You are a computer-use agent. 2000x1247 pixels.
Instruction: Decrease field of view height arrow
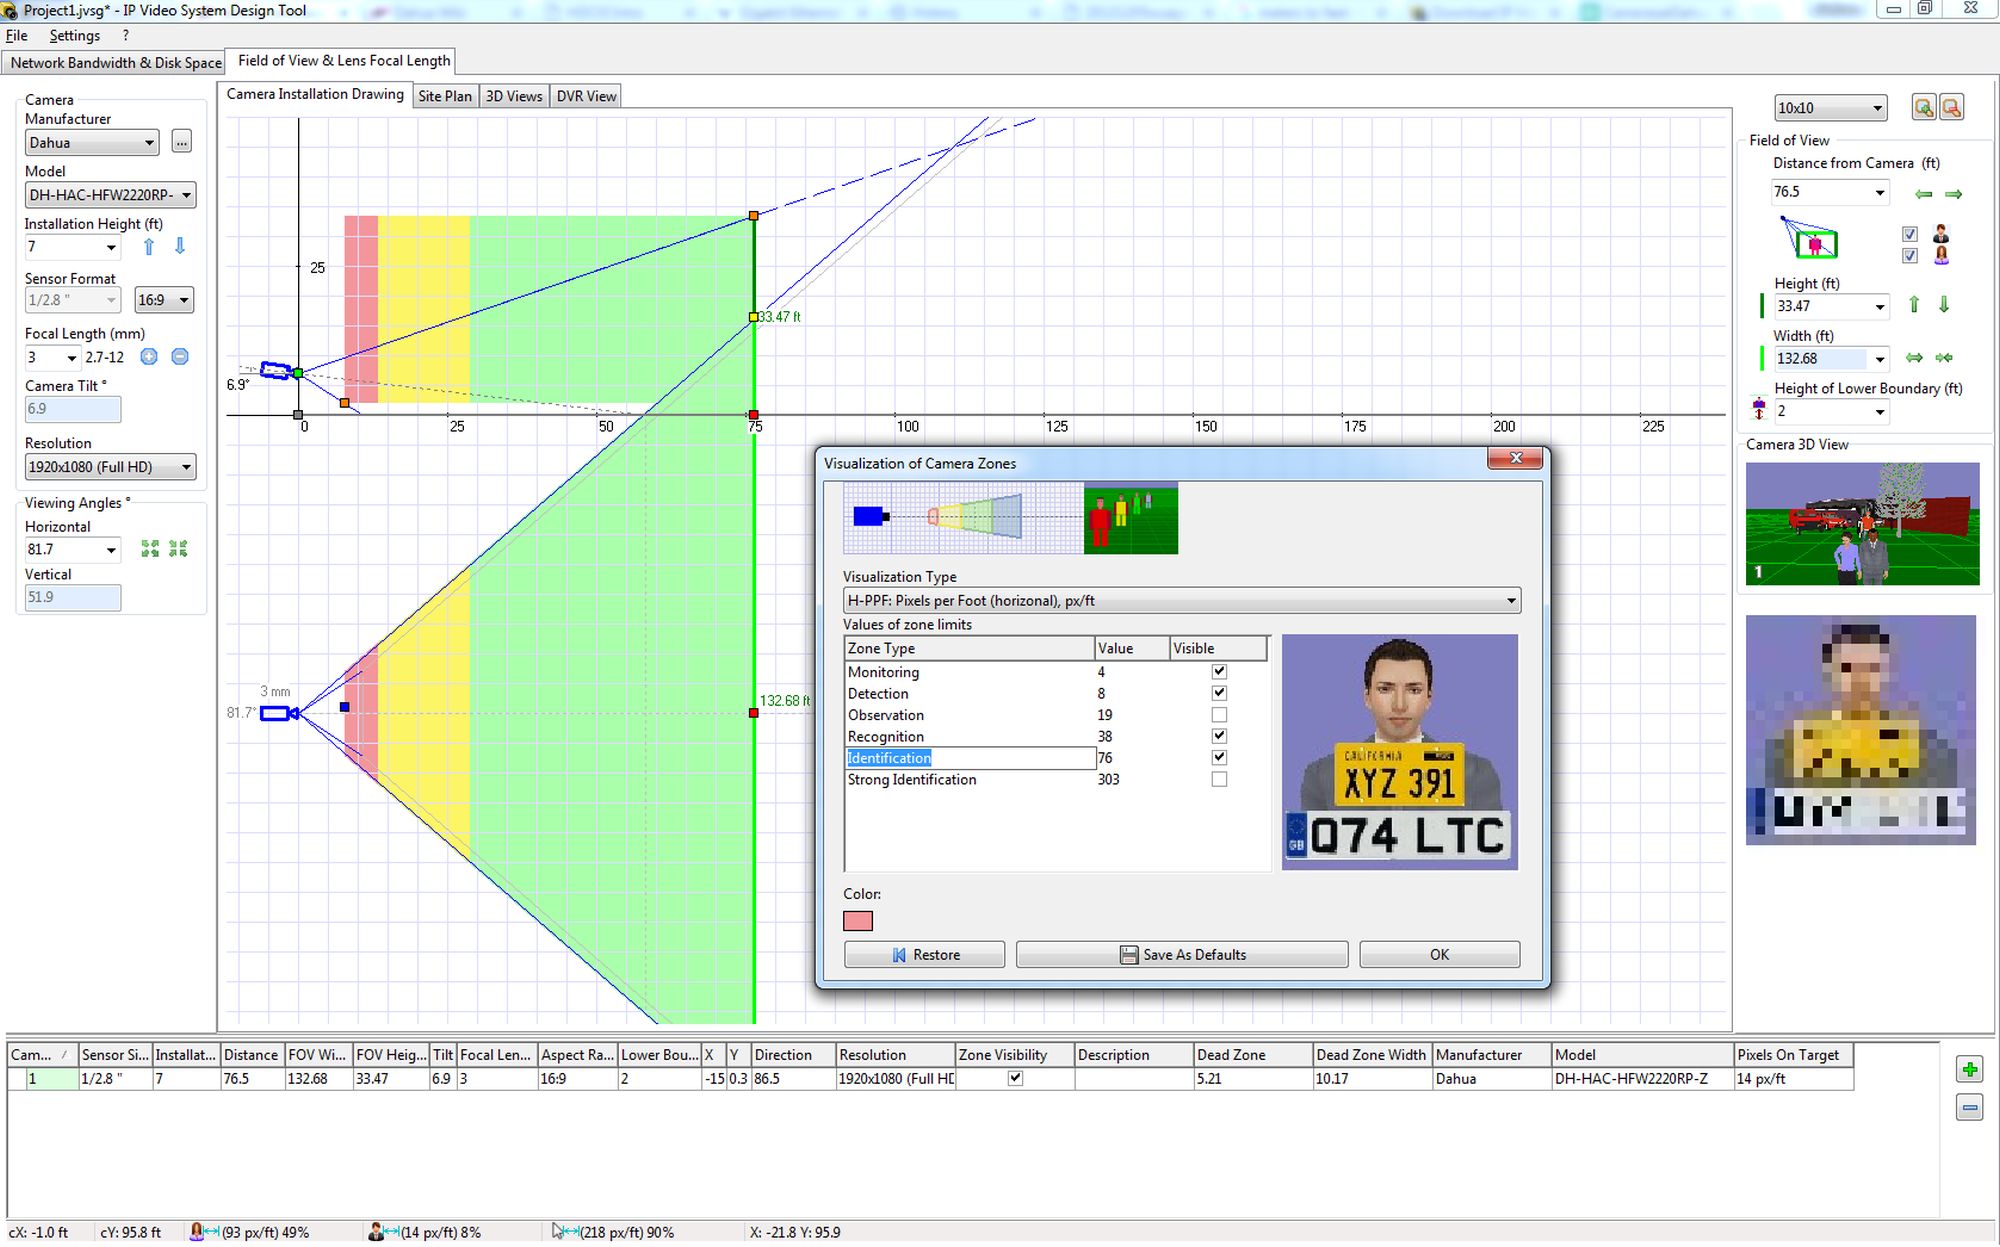(1944, 305)
